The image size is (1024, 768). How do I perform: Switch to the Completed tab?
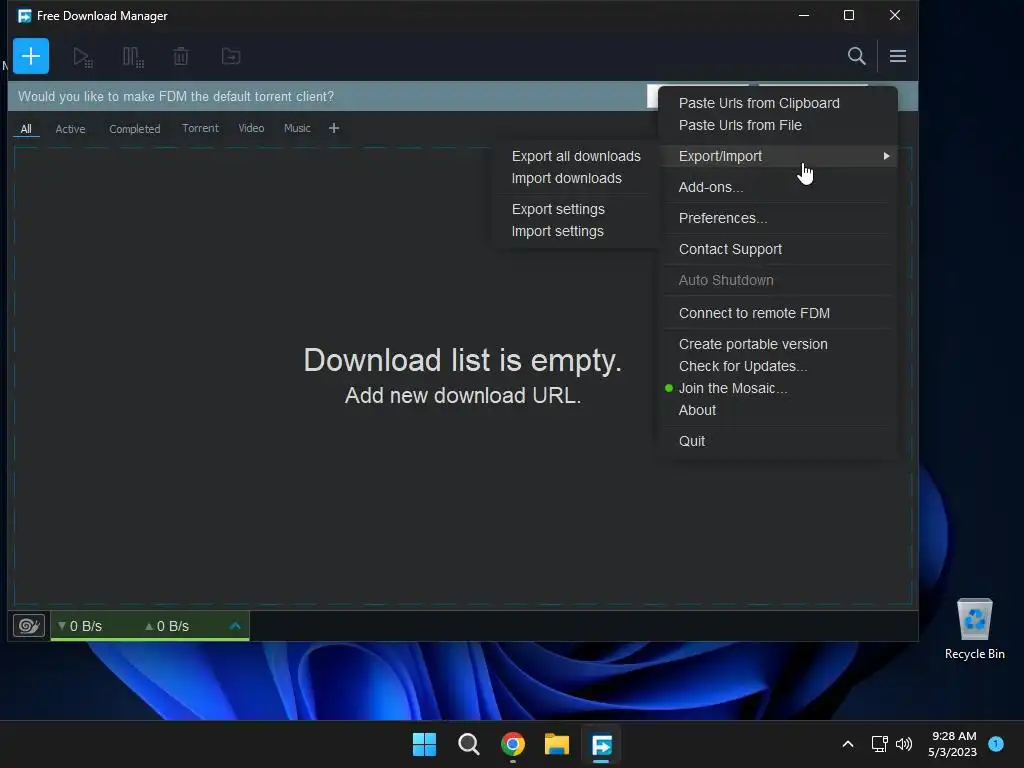135,129
